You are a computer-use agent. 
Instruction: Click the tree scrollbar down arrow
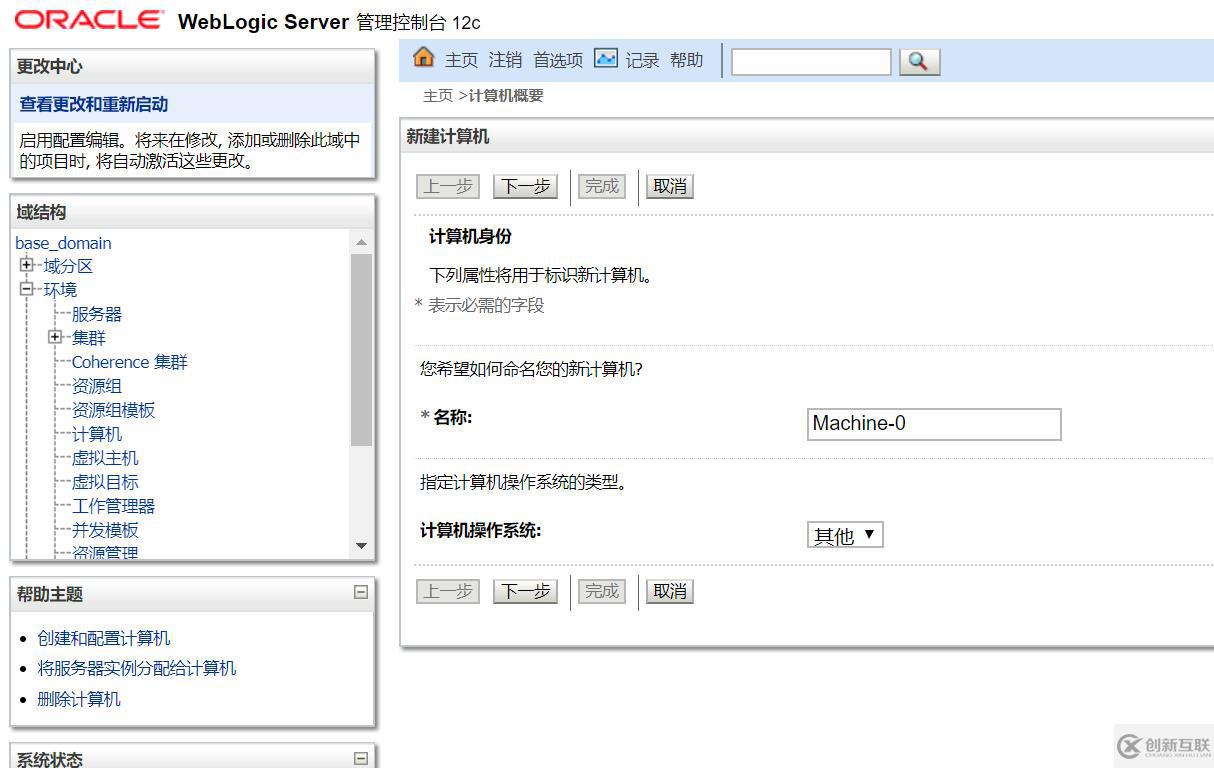pos(361,546)
